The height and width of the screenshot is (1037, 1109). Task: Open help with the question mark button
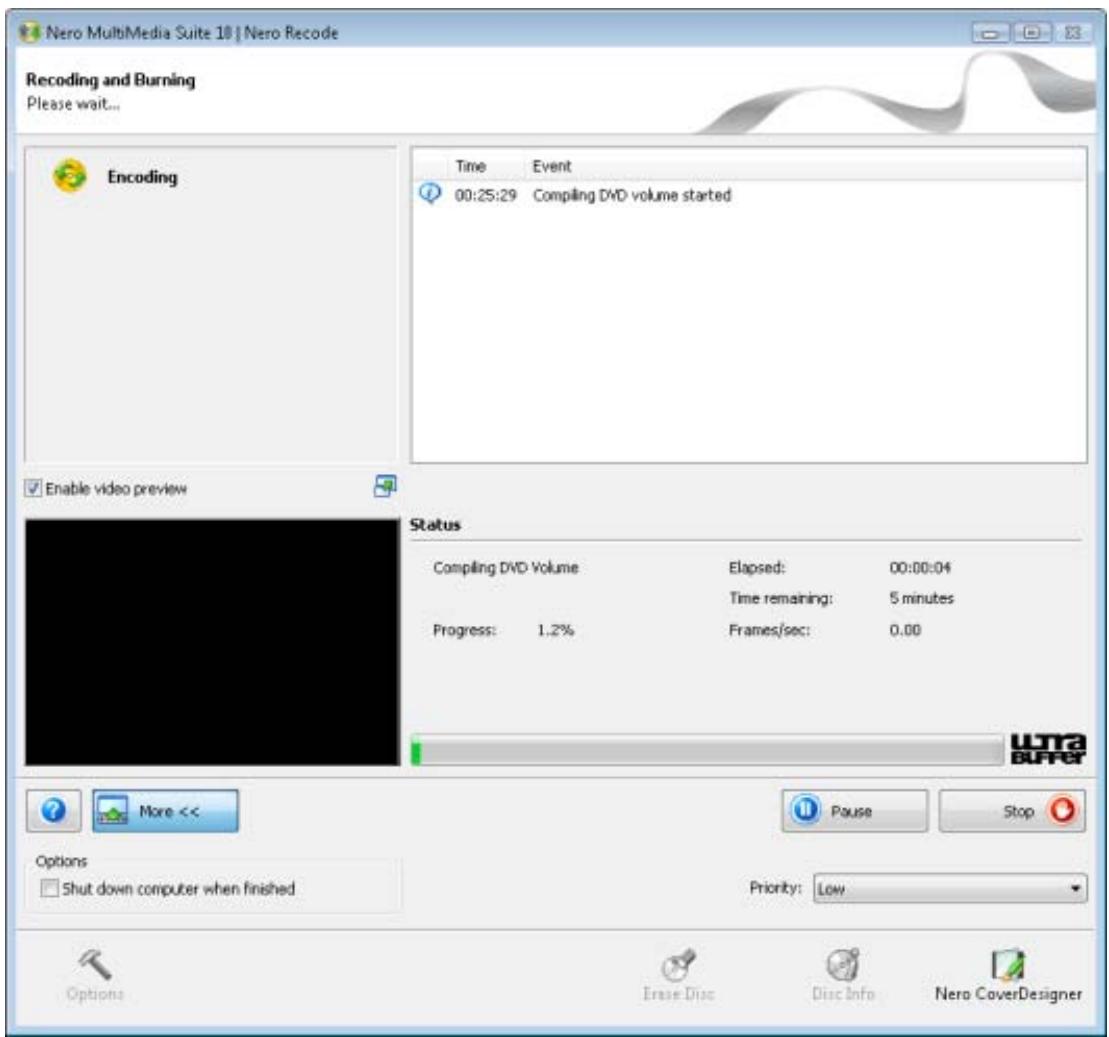[x=54, y=811]
